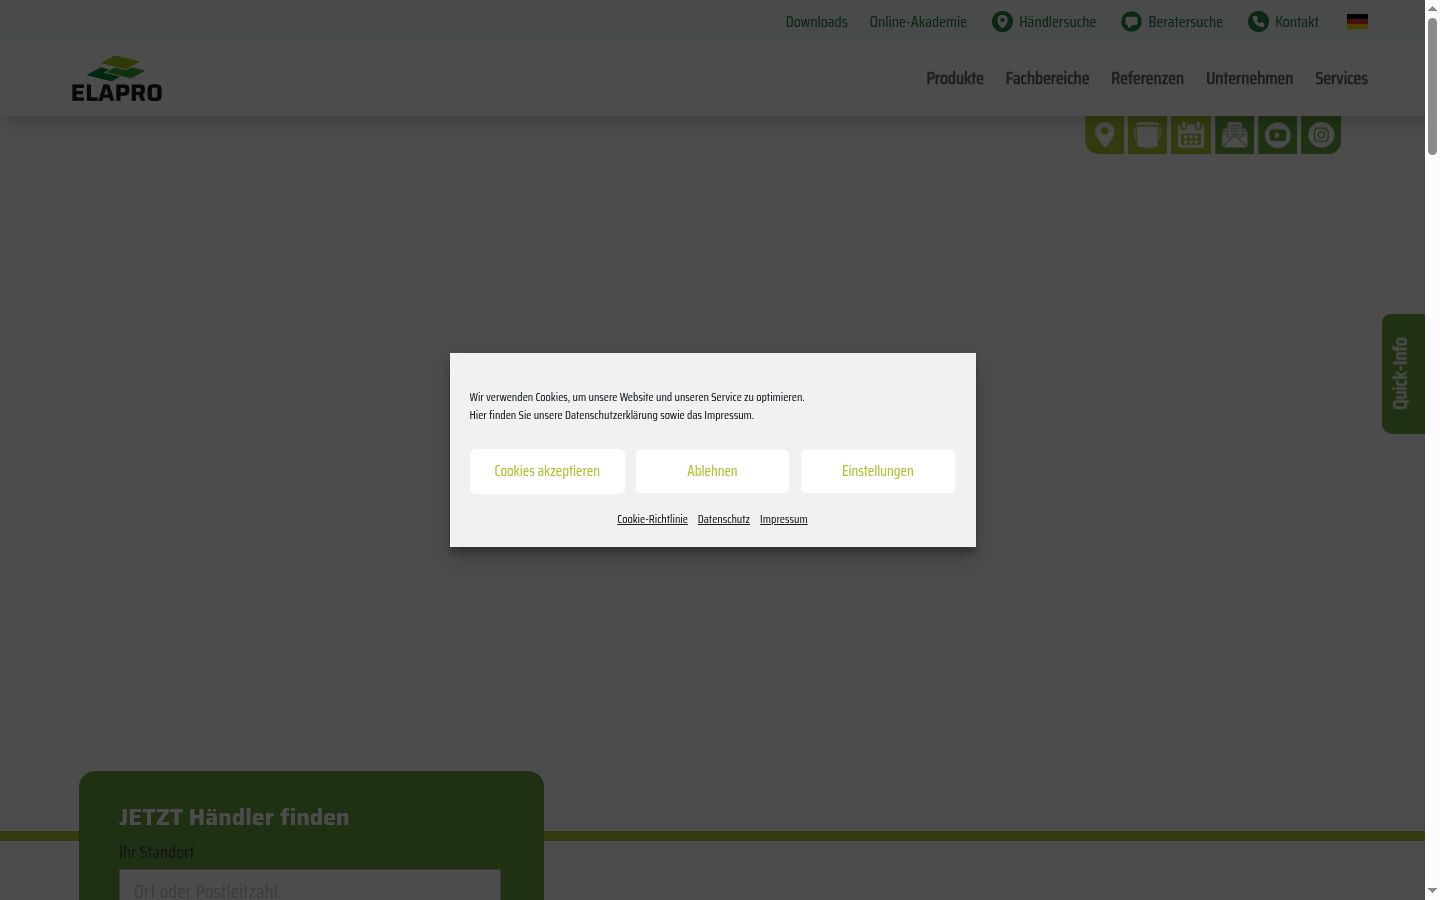Image resolution: width=1440 pixels, height=900 pixels.
Task: Open the Datenschutz link
Action: point(724,519)
